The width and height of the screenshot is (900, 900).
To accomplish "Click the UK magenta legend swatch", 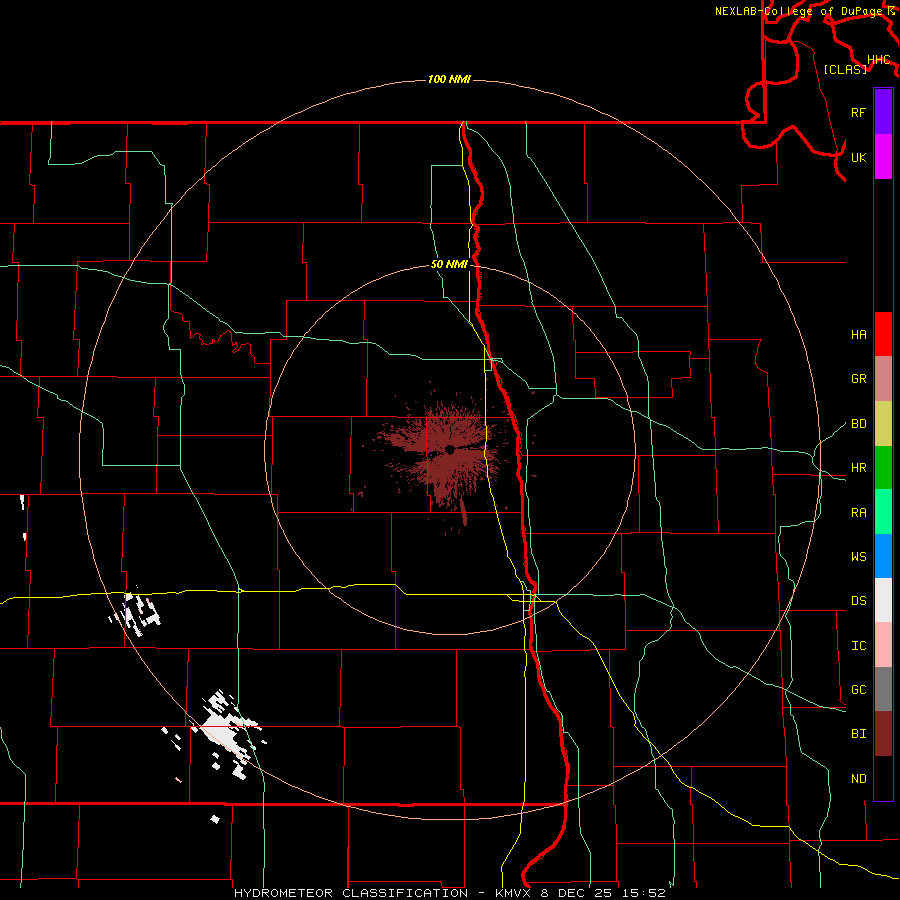I will point(883,157).
